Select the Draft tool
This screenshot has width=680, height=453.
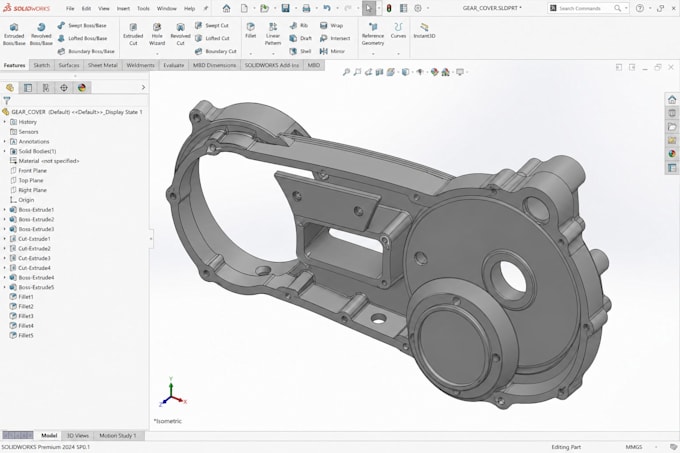[x=301, y=38]
